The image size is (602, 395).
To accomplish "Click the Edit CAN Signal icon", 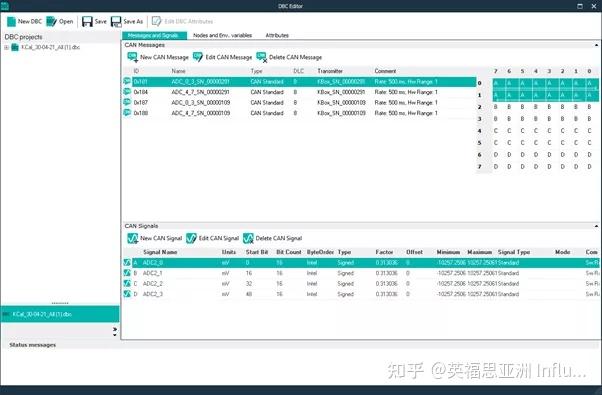I will point(191,238).
